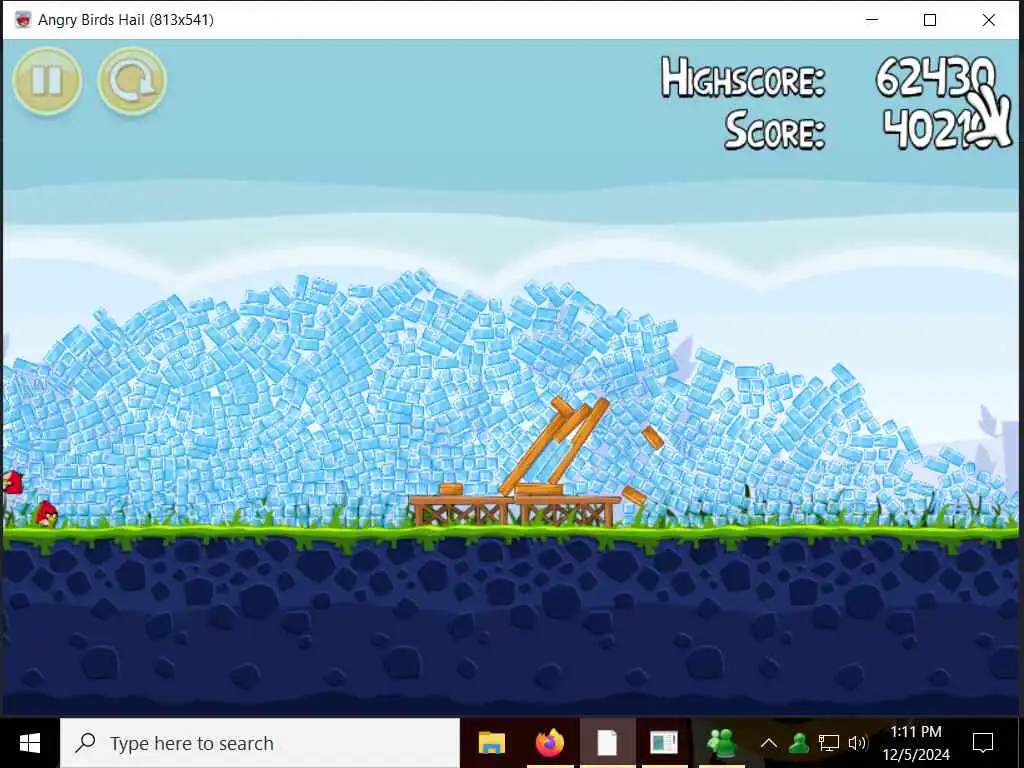Viewport: 1024px width, 768px height.
Task: Click the Highscore label
Action: tap(743, 78)
